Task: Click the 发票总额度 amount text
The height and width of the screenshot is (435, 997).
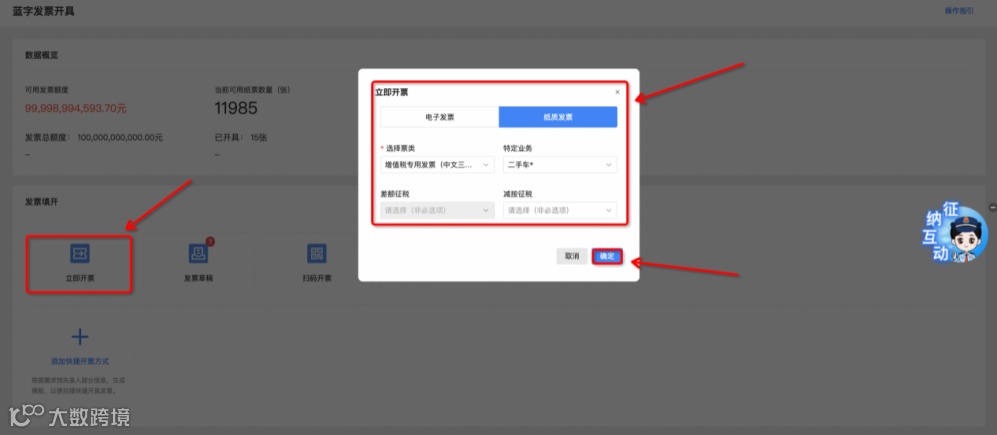Action: (x=93, y=137)
